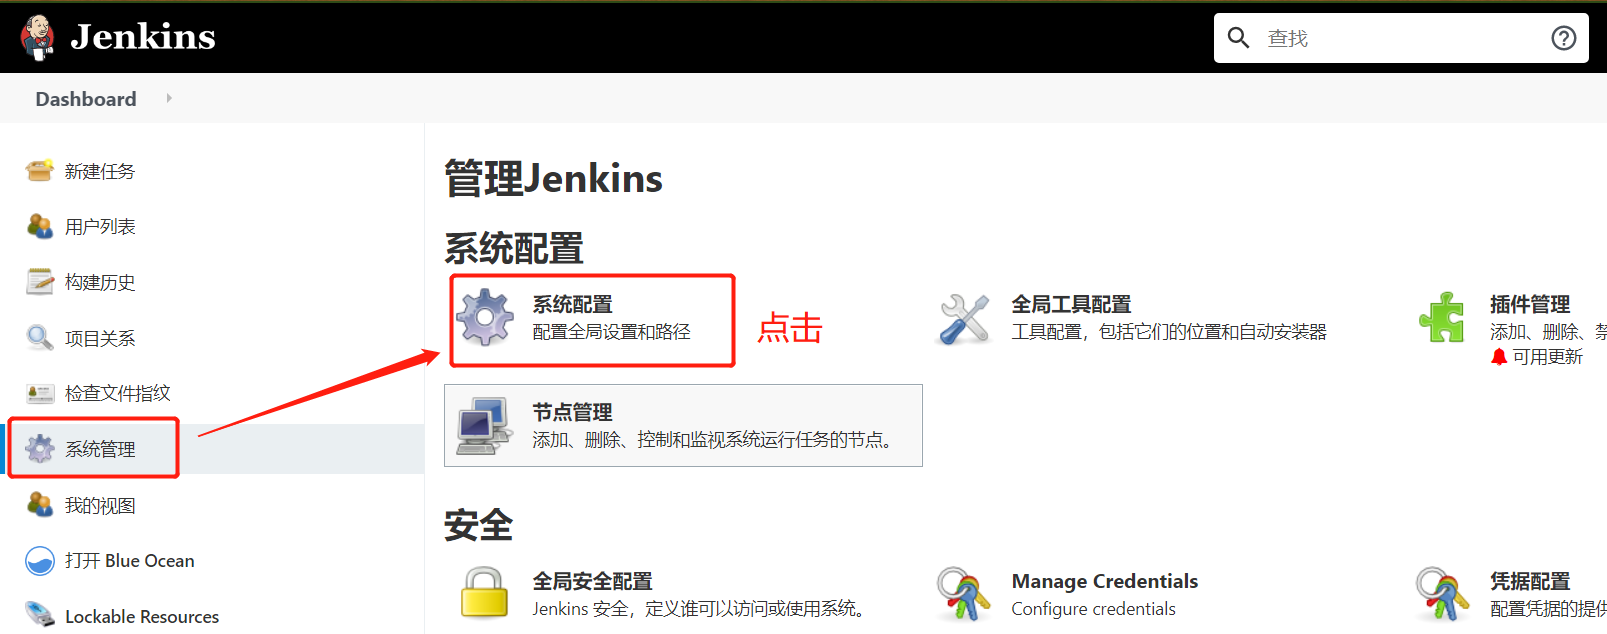Open 凭据配置 credential providers item
This screenshot has width=1607, height=634.
pos(1530,581)
